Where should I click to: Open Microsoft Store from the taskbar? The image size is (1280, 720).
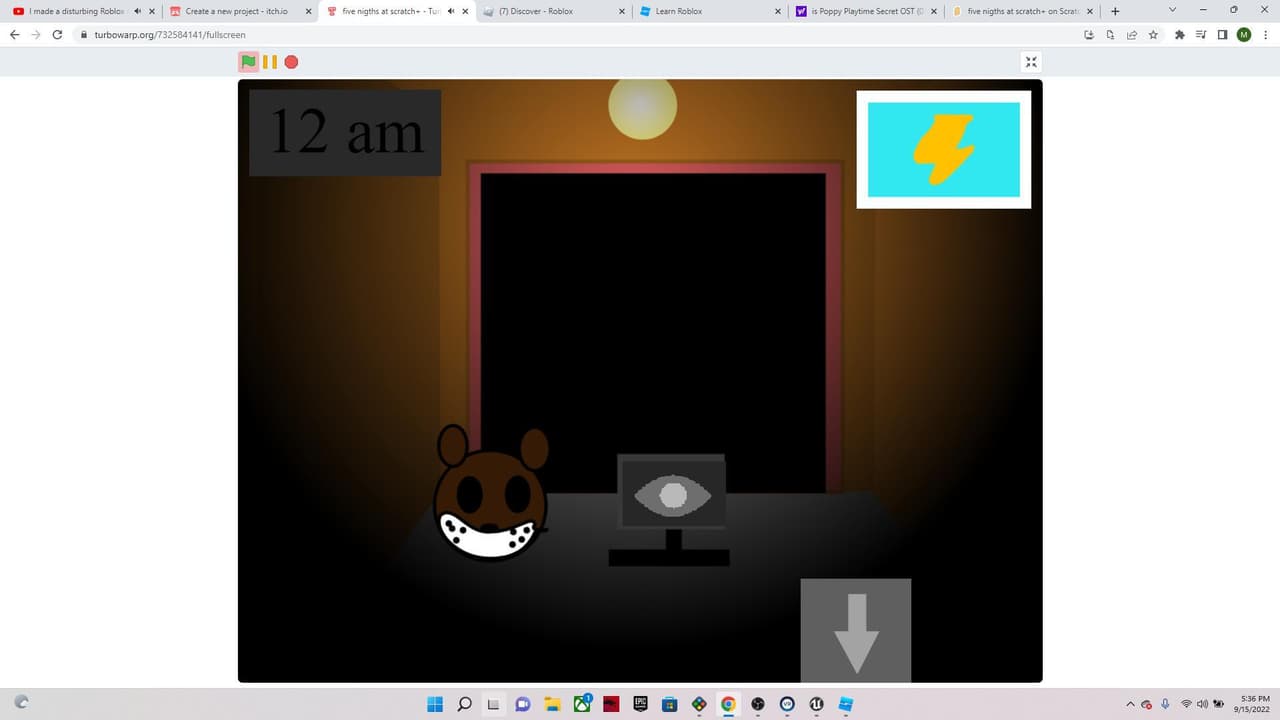click(670, 704)
